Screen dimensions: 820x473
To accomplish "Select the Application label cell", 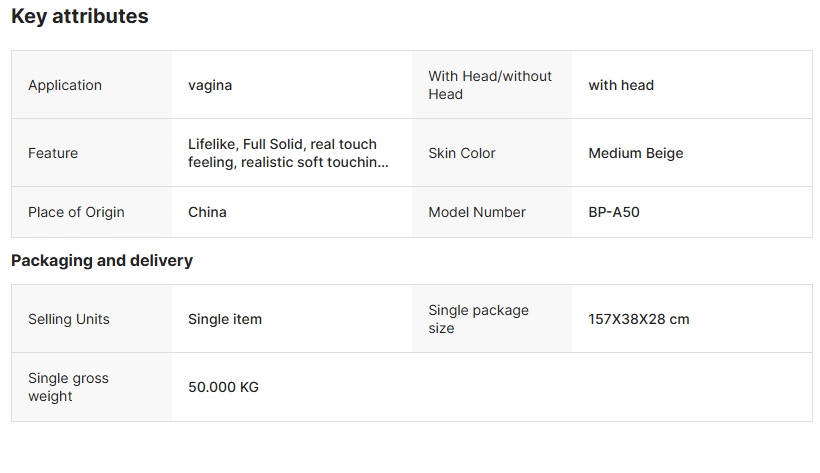I will pos(65,85).
